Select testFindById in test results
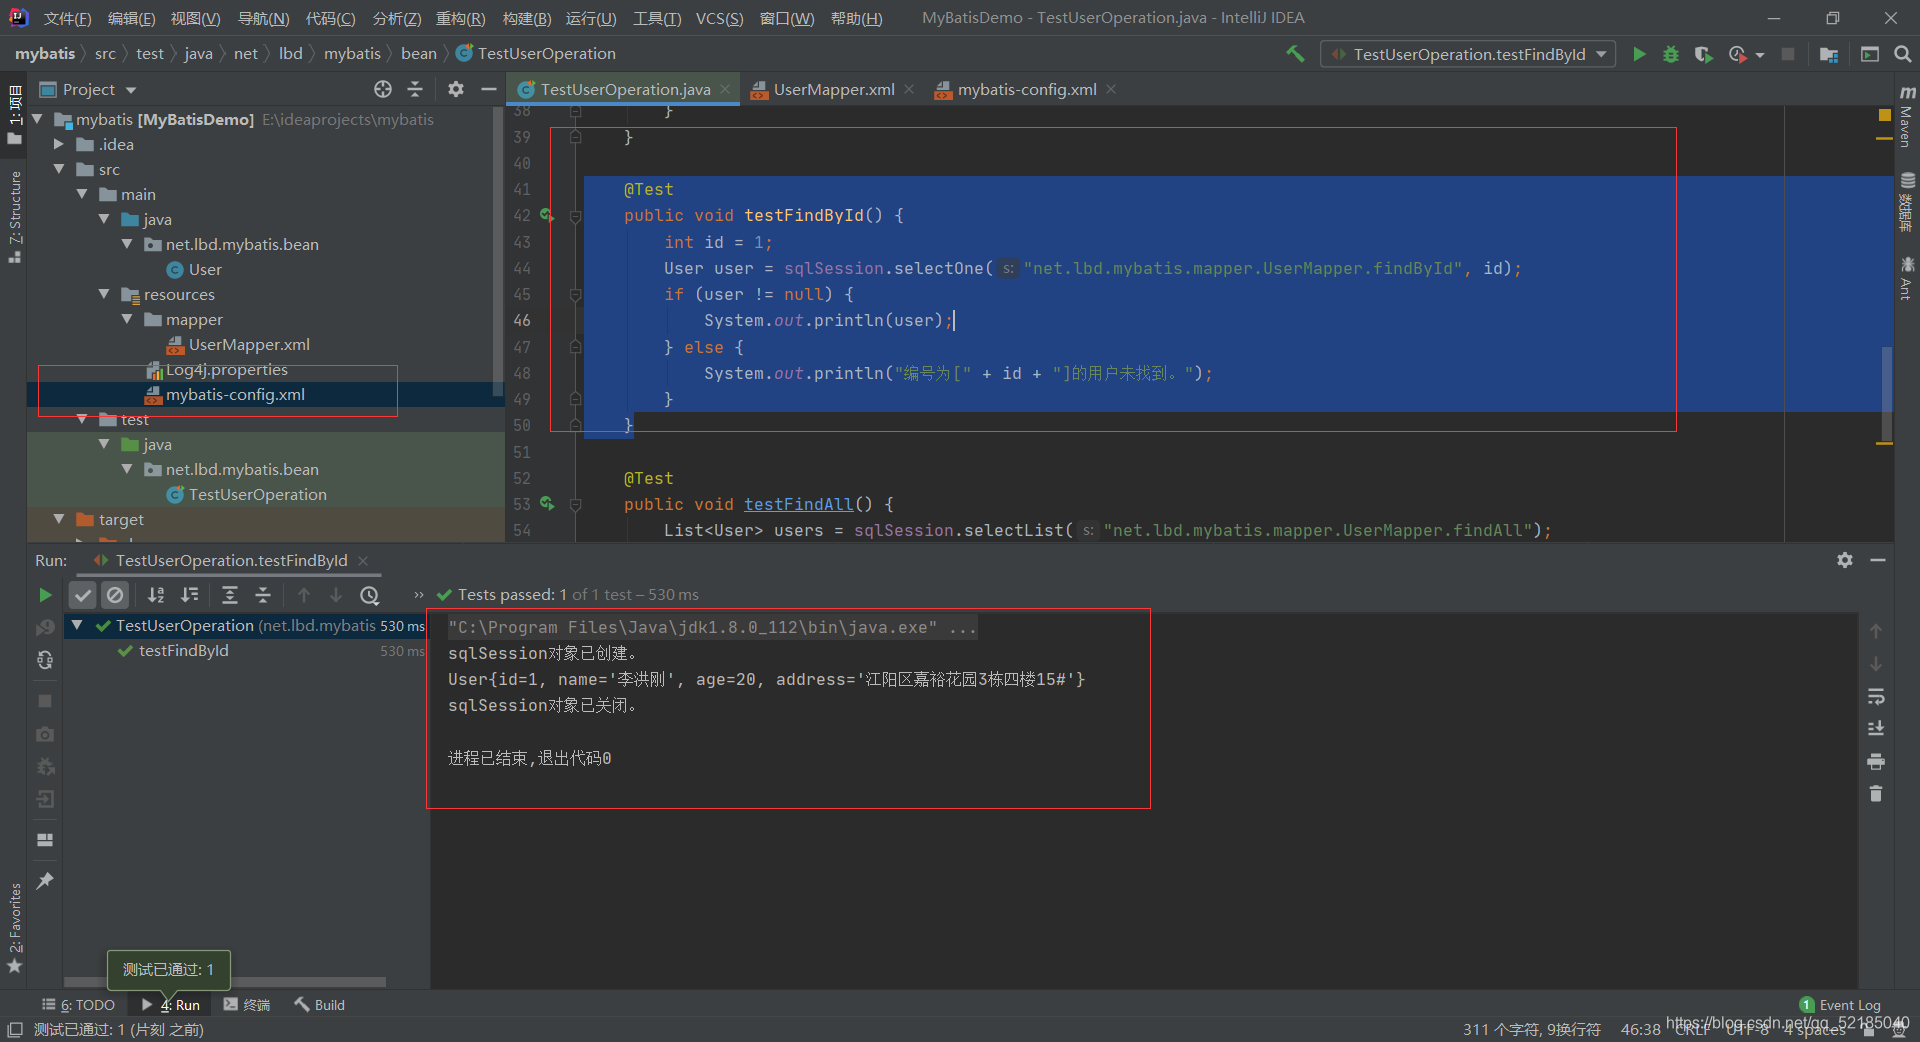The image size is (1920, 1042). tap(183, 650)
